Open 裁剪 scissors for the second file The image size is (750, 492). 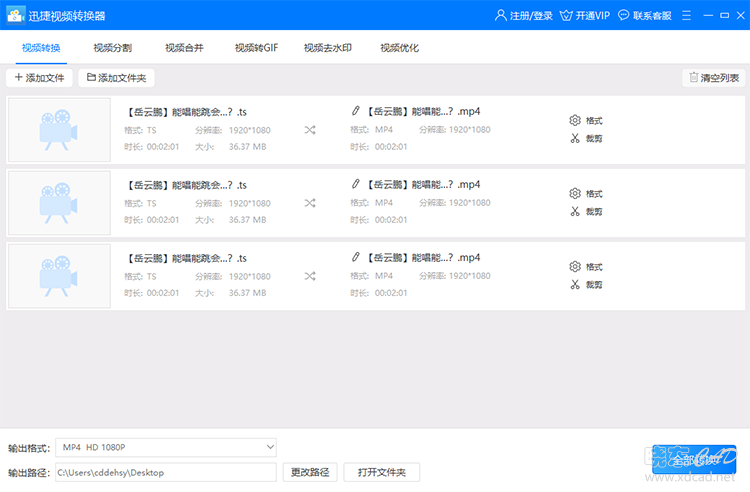tap(586, 212)
